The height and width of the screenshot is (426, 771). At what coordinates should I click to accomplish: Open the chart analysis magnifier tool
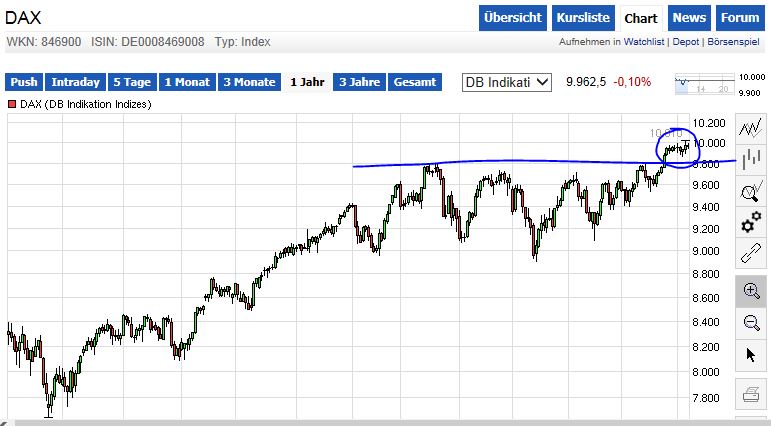pos(750,192)
